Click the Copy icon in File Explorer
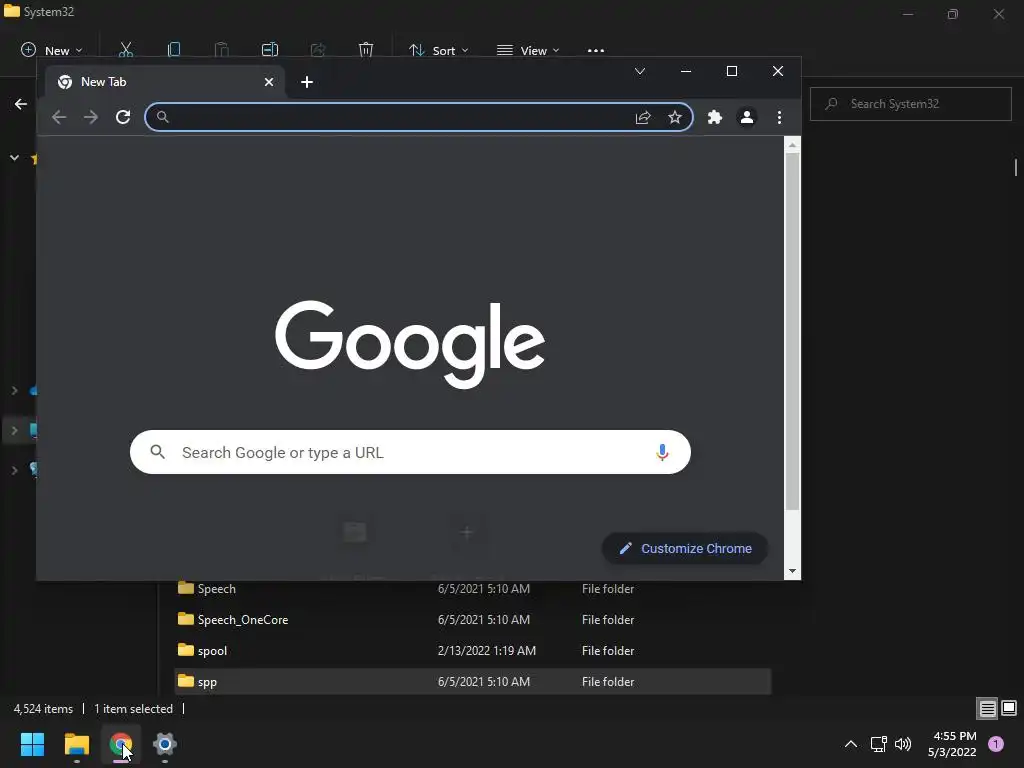This screenshot has height=768, width=1024. click(x=174, y=50)
